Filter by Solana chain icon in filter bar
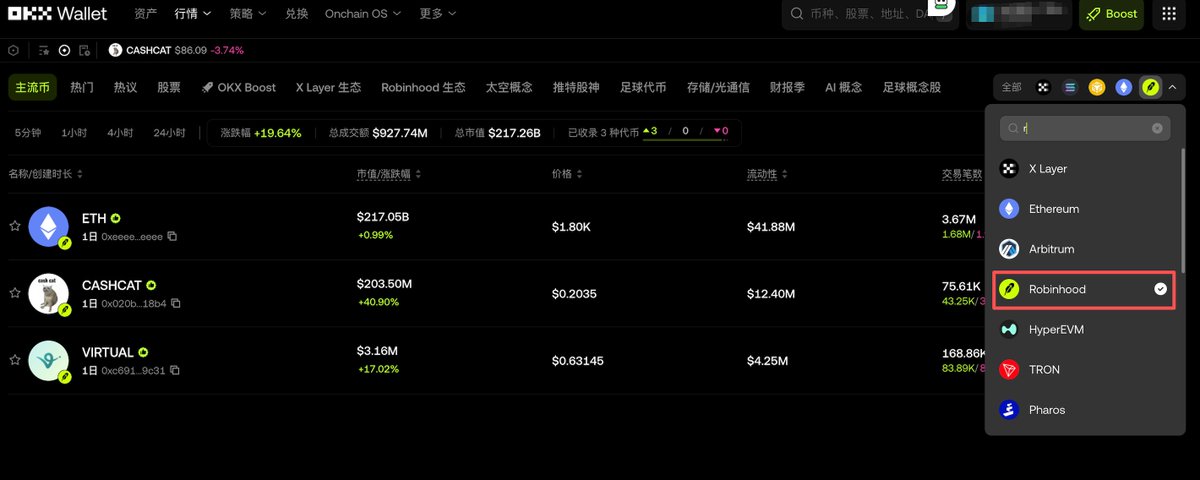This screenshot has height=480, width=1200. (x=1070, y=87)
